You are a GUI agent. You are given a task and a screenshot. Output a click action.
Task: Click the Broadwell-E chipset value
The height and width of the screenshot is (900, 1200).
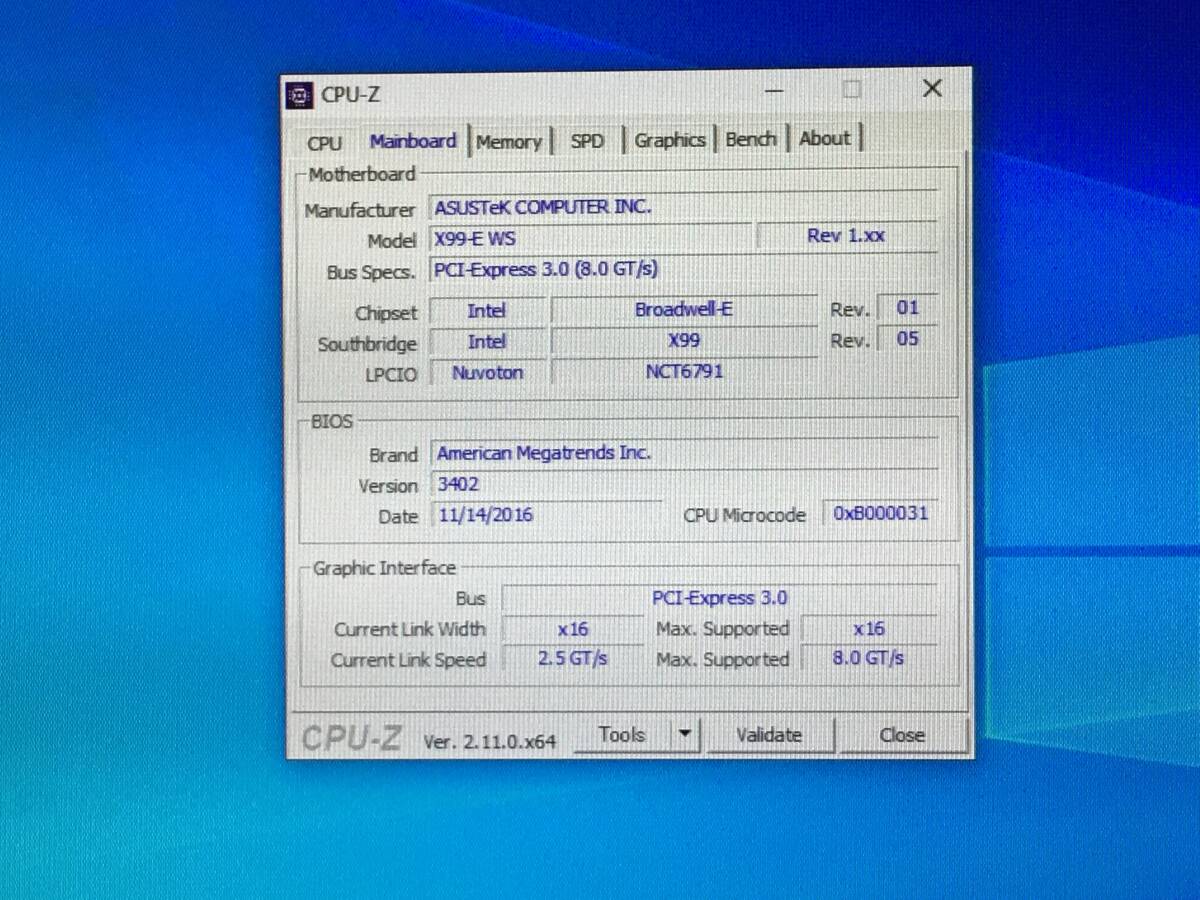(684, 309)
